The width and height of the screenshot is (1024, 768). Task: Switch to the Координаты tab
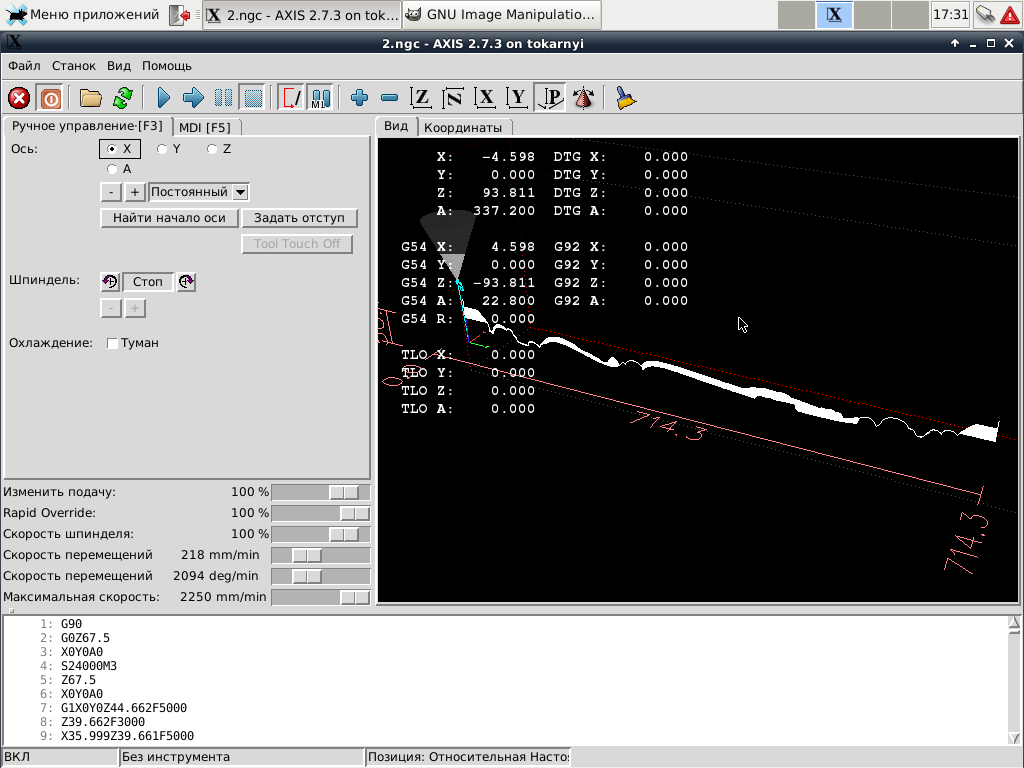tap(462, 128)
